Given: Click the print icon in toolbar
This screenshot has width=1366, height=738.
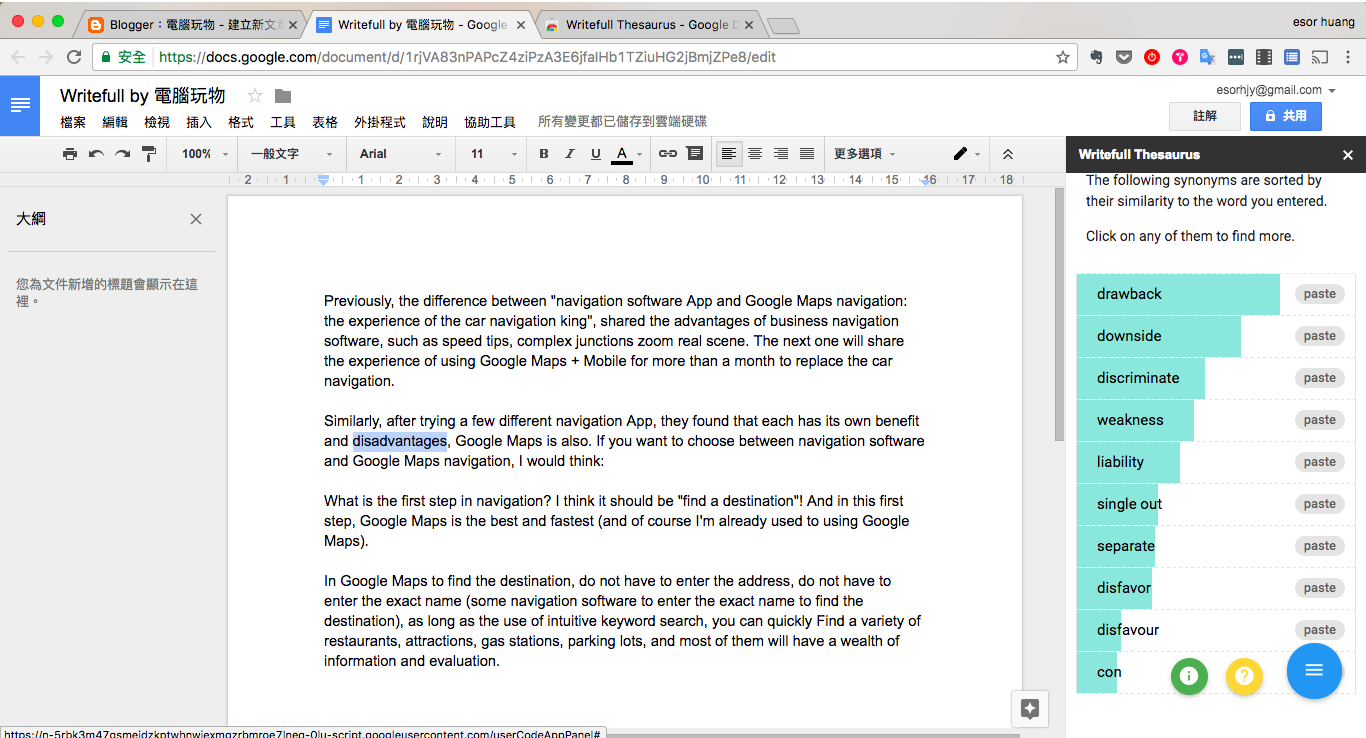Looking at the screenshot, I should click(x=69, y=154).
